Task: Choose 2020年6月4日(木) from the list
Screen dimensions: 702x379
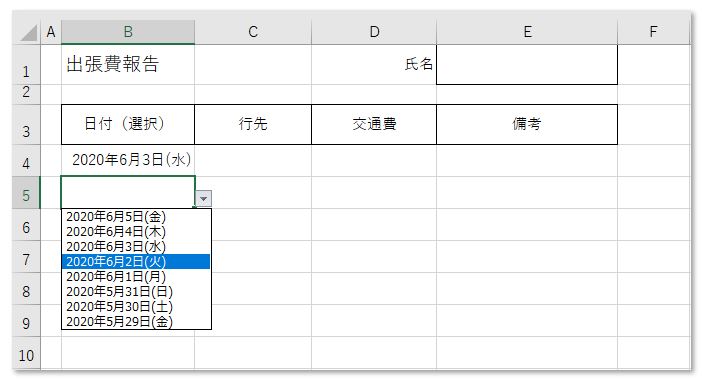Action: click(x=136, y=232)
